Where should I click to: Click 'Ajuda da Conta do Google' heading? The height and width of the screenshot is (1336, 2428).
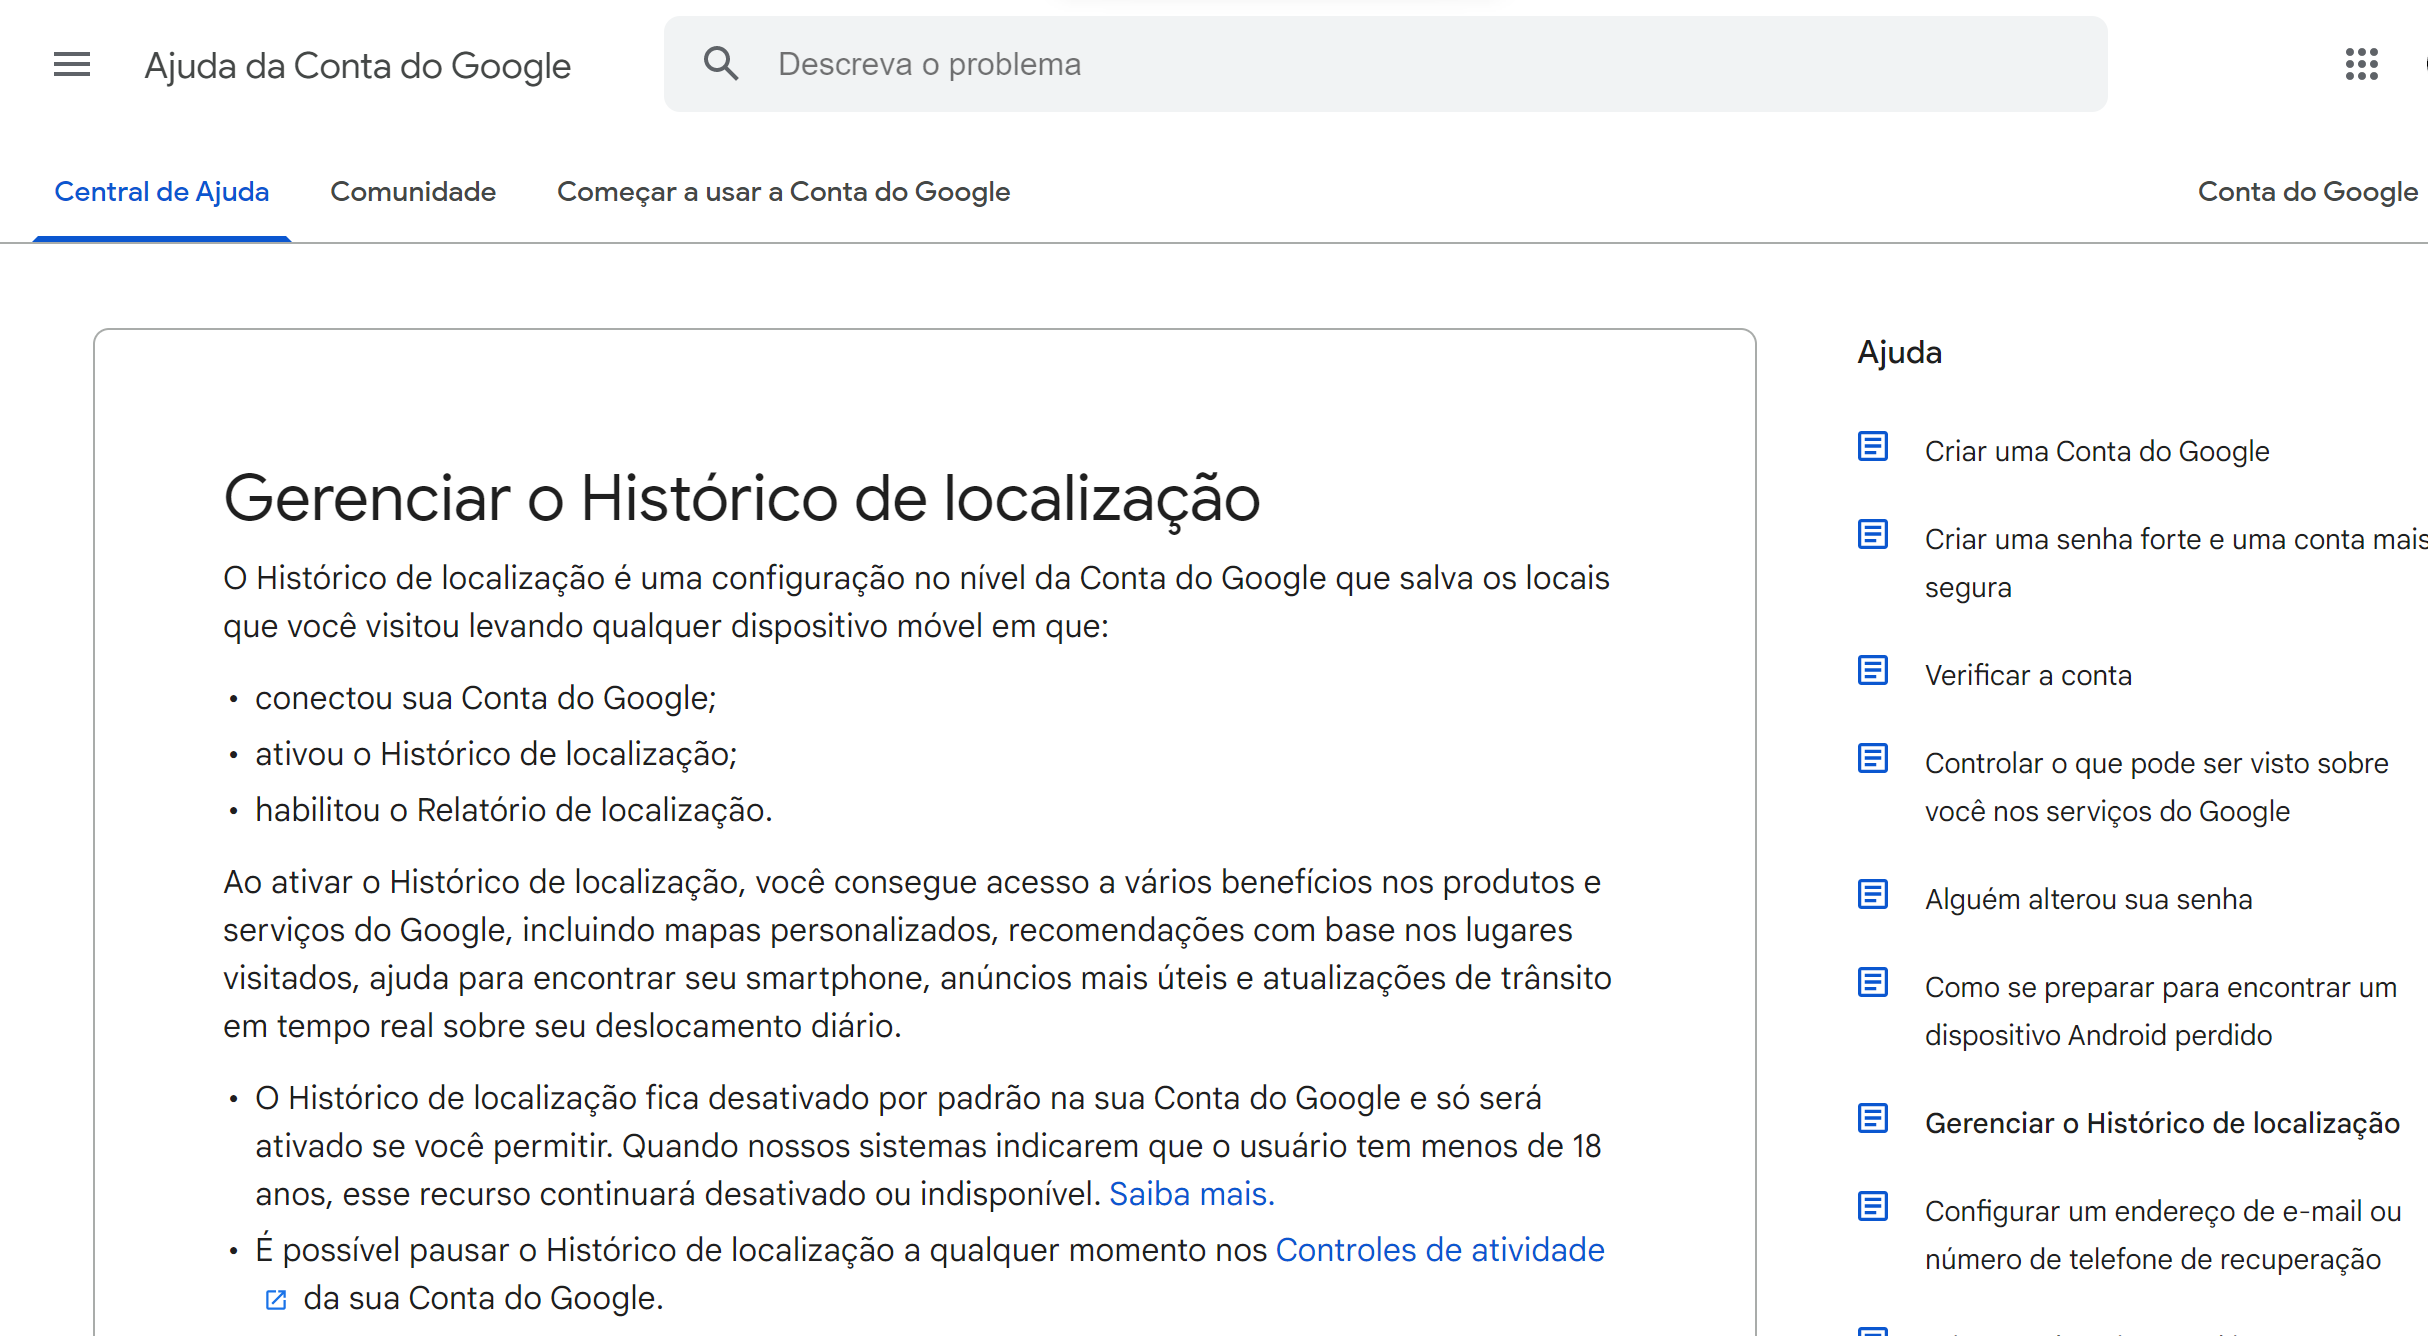(x=358, y=64)
